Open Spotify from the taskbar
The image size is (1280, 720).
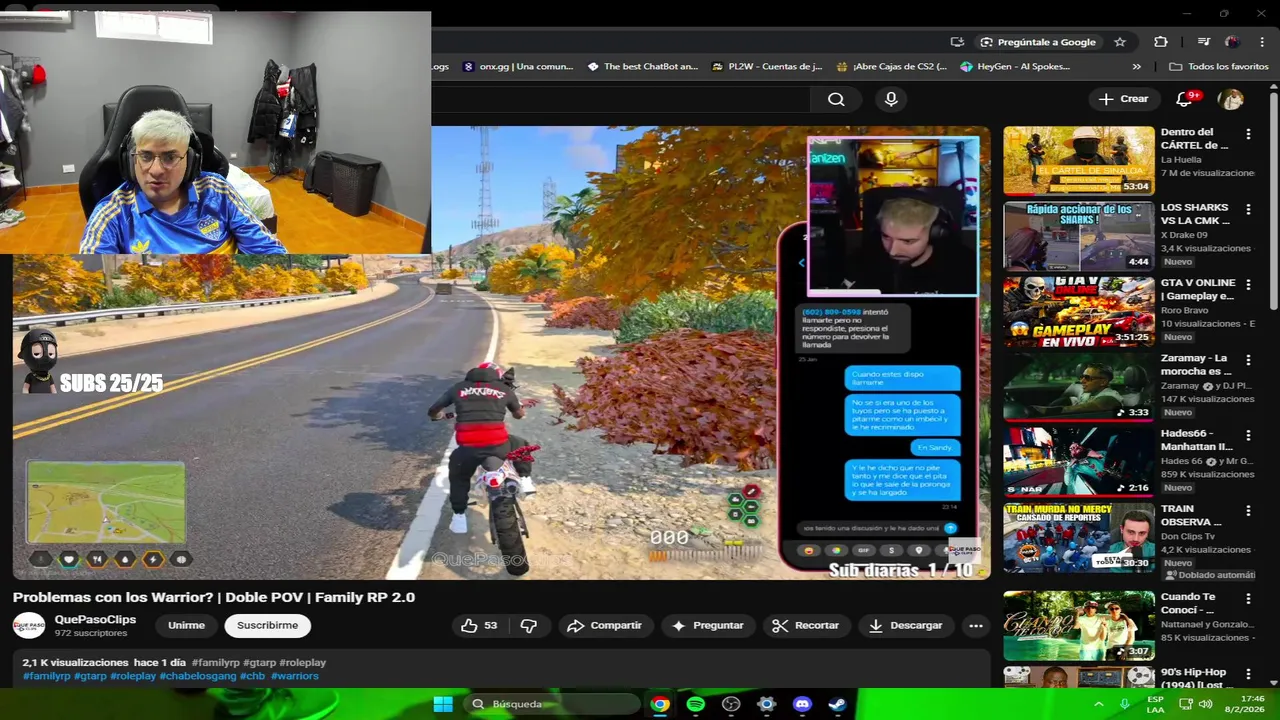coord(695,704)
